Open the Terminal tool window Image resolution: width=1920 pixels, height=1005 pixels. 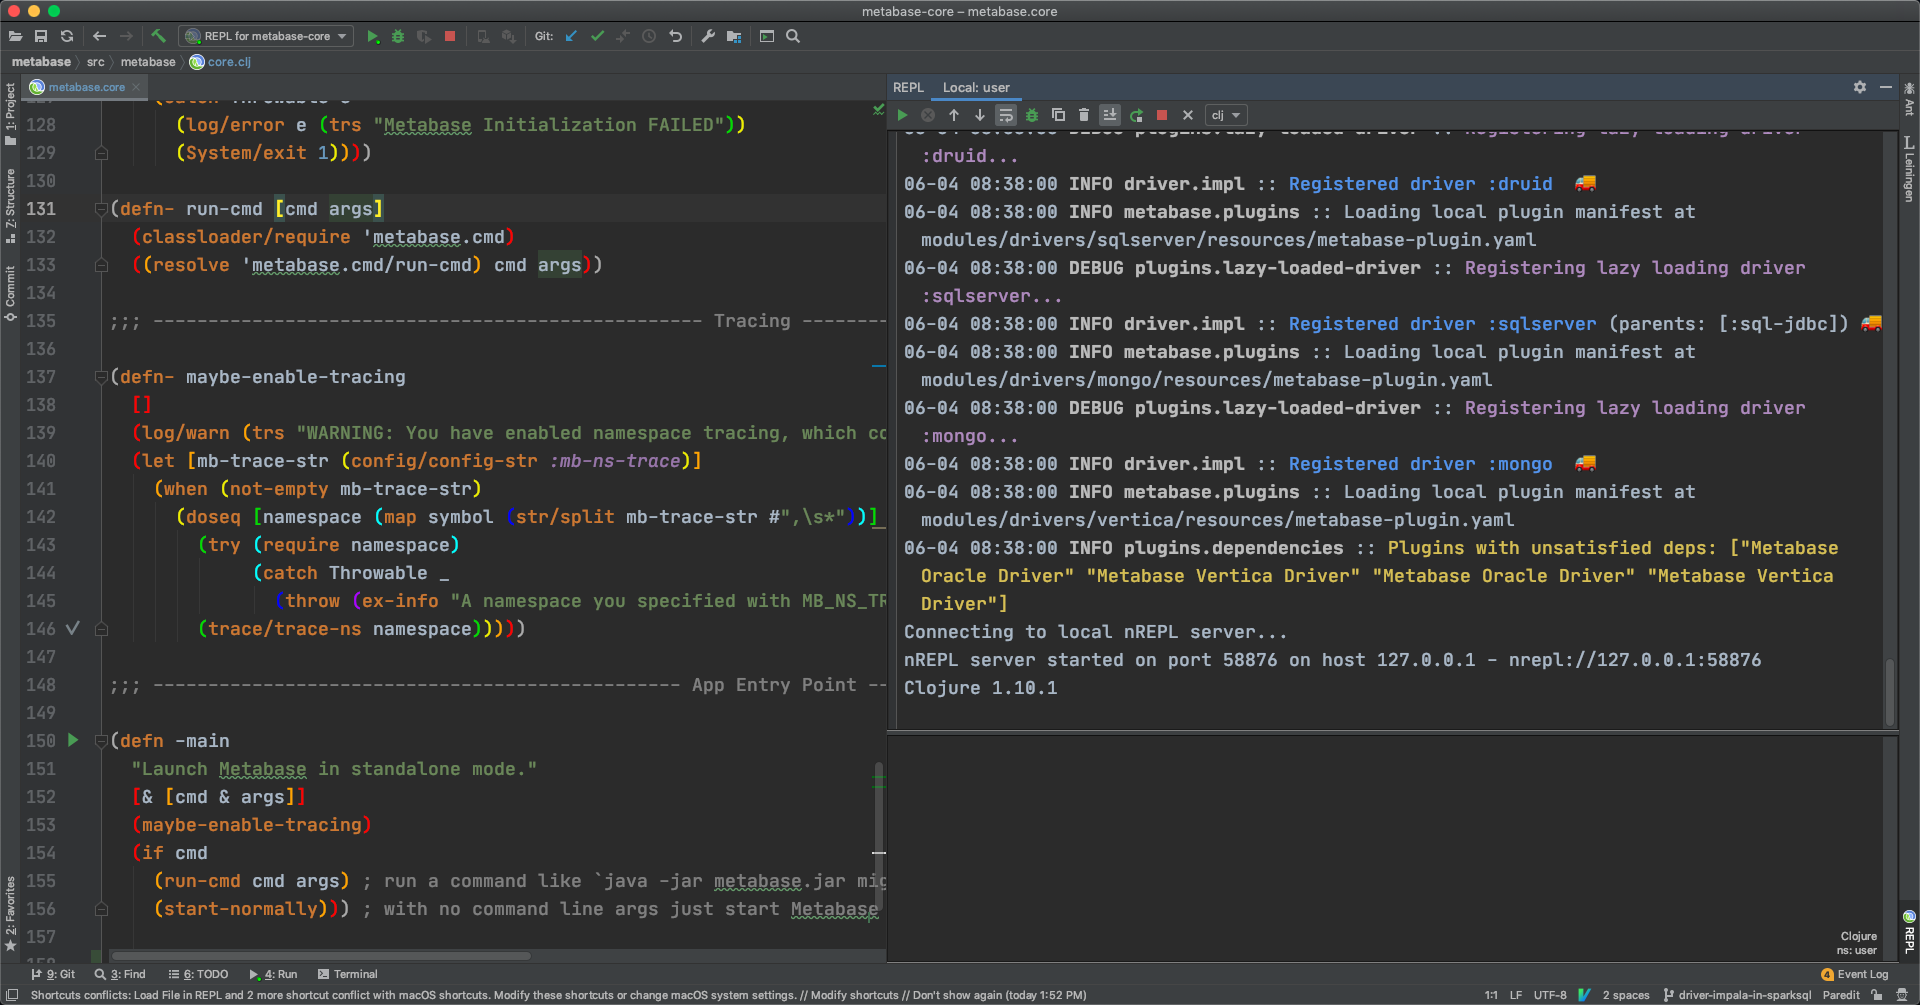(x=347, y=974)
